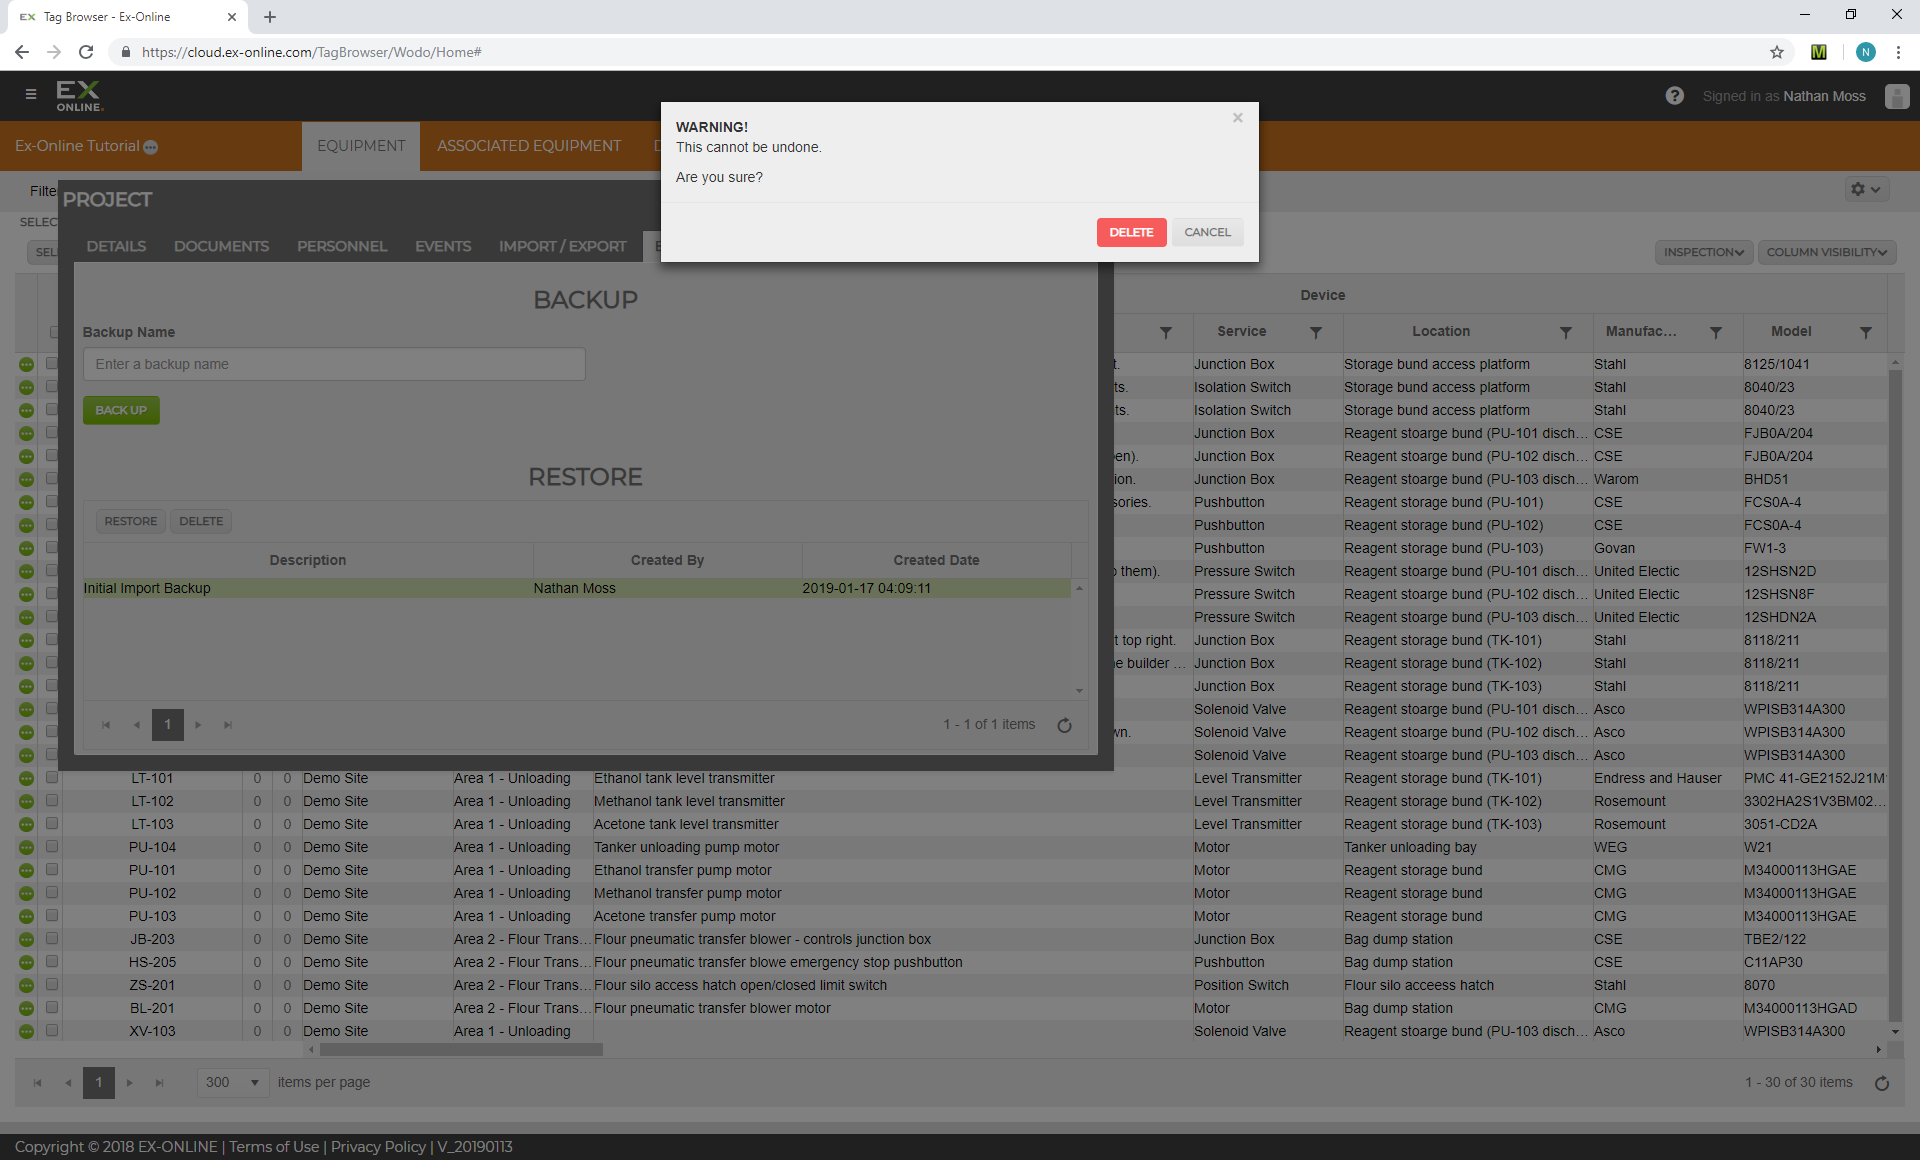Tick the checkbox for row PU-104

(x=52, y=847)
